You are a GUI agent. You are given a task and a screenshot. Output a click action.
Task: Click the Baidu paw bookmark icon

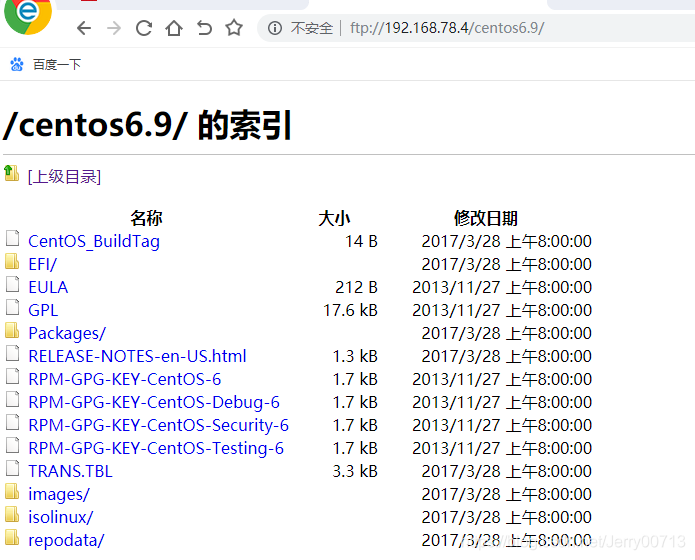coord(17,65)
